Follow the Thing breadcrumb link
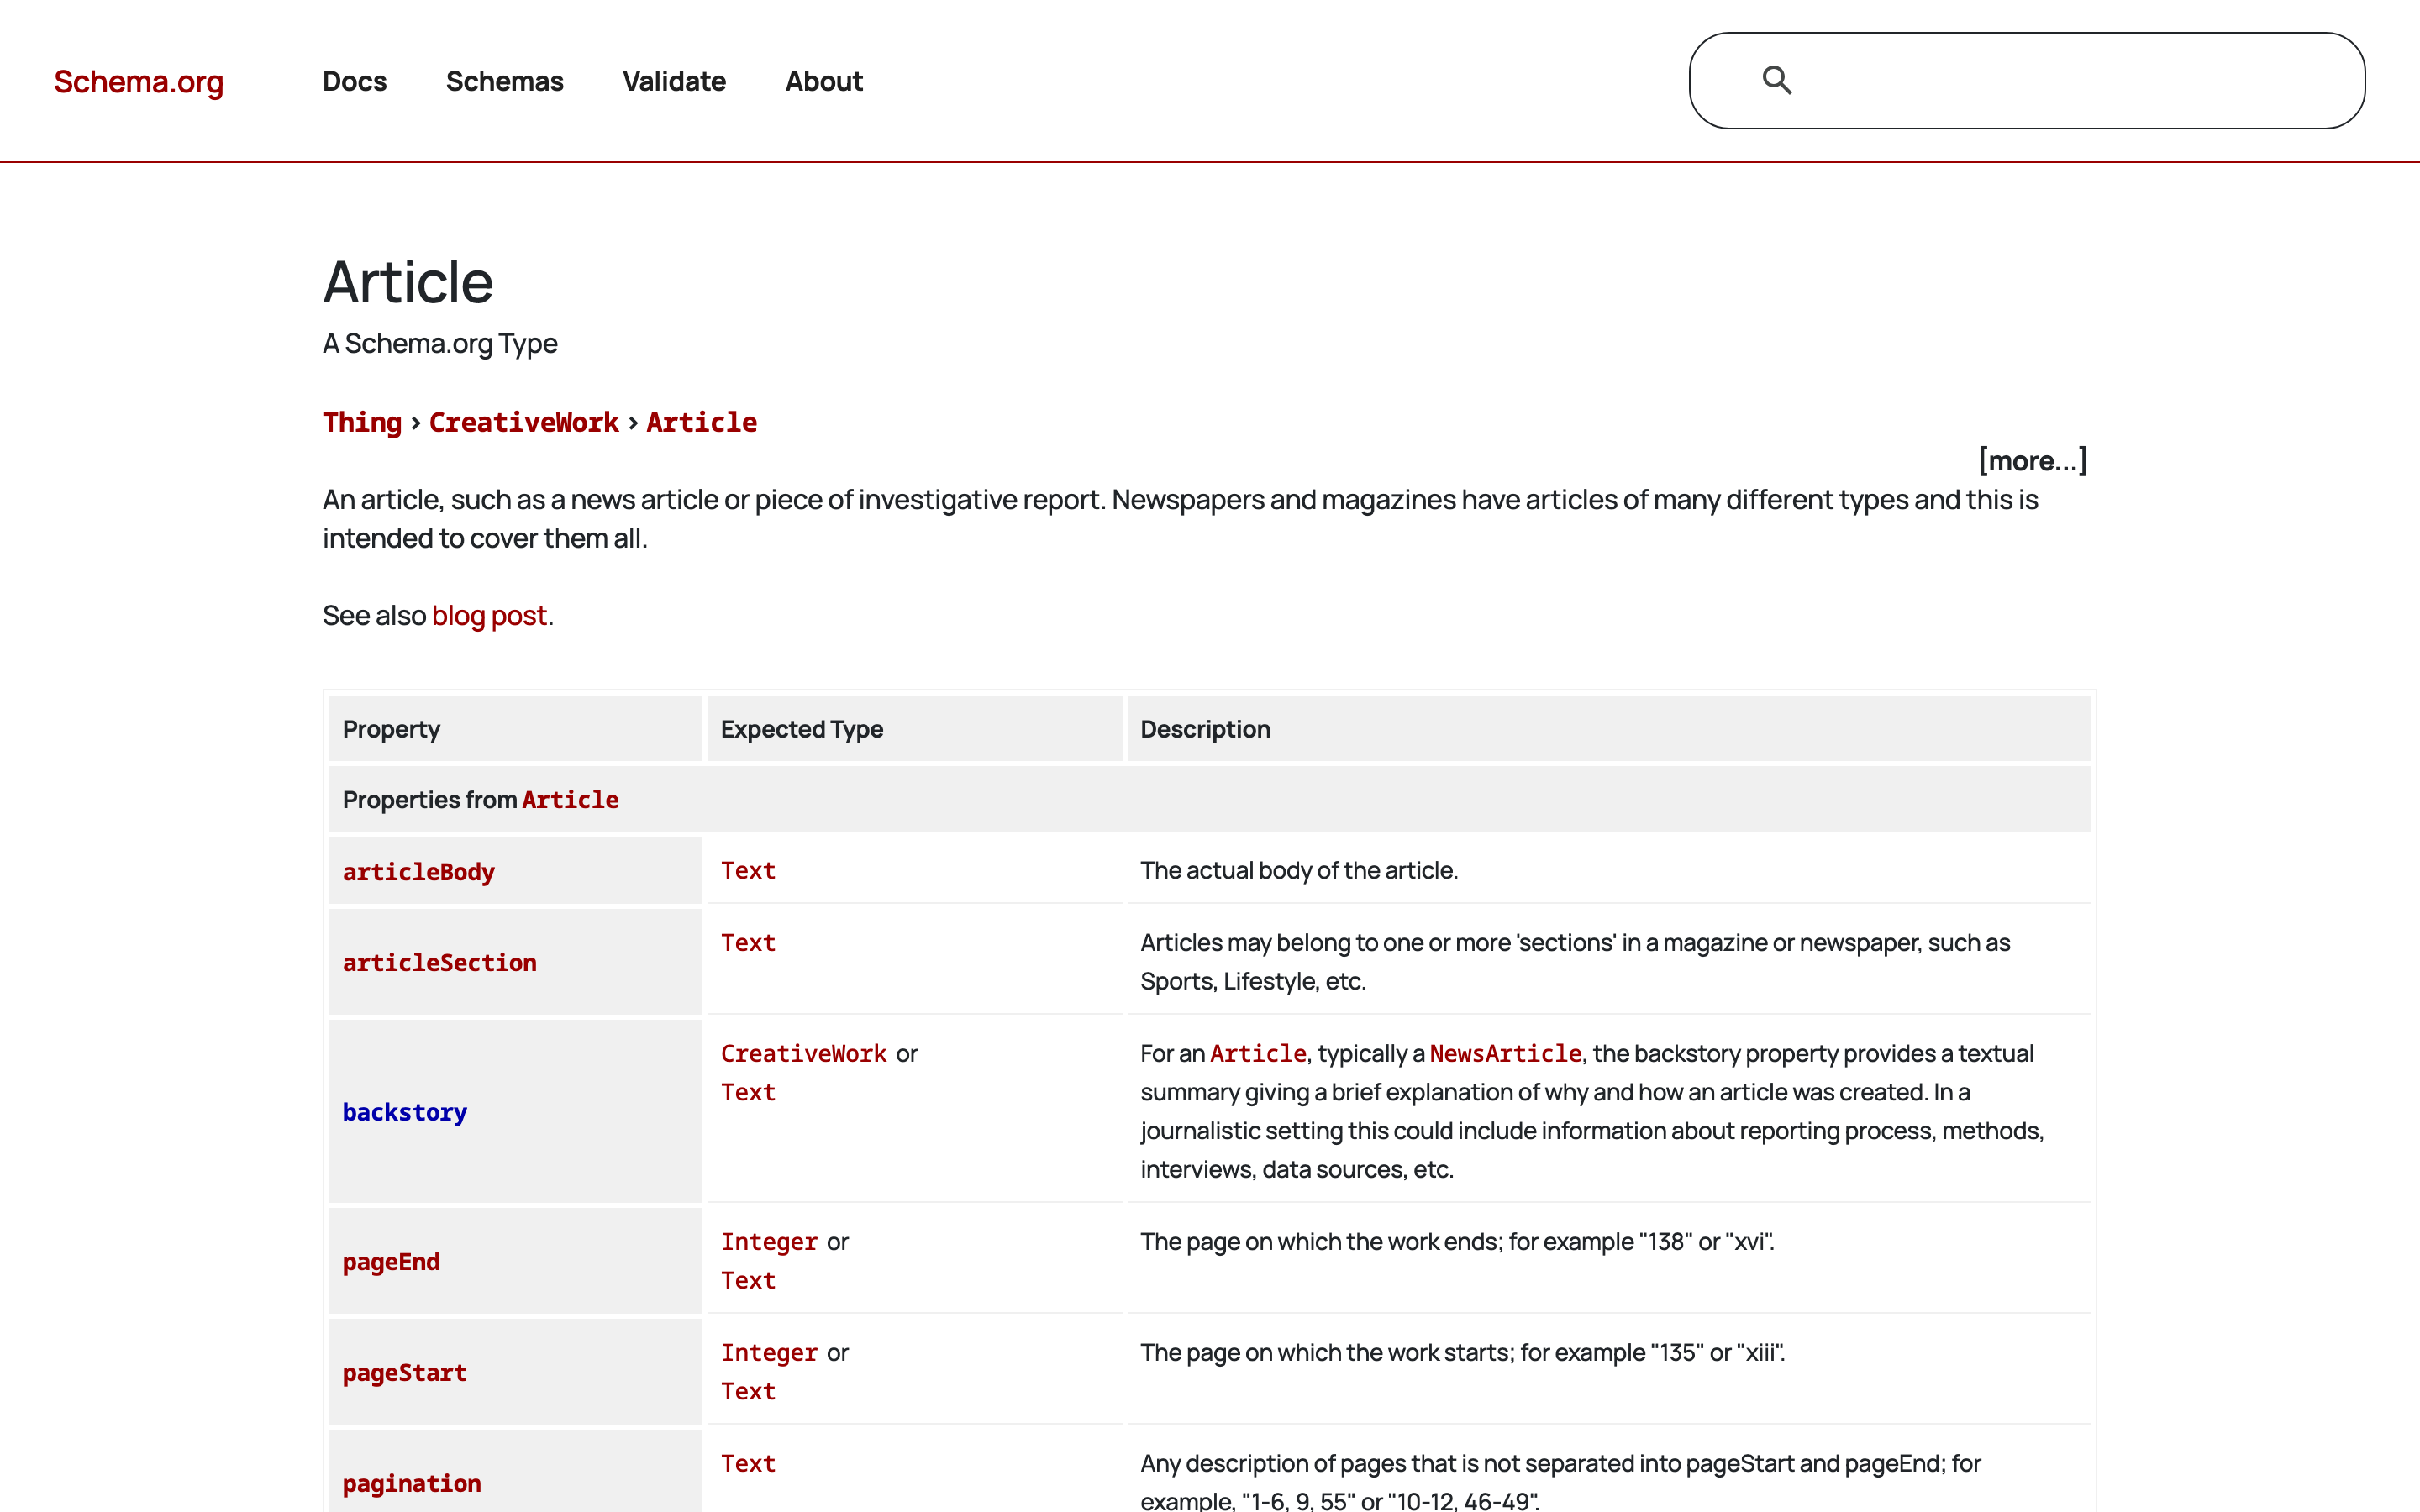Screen dimensions: 2420x1512 [x=362, y=422]
